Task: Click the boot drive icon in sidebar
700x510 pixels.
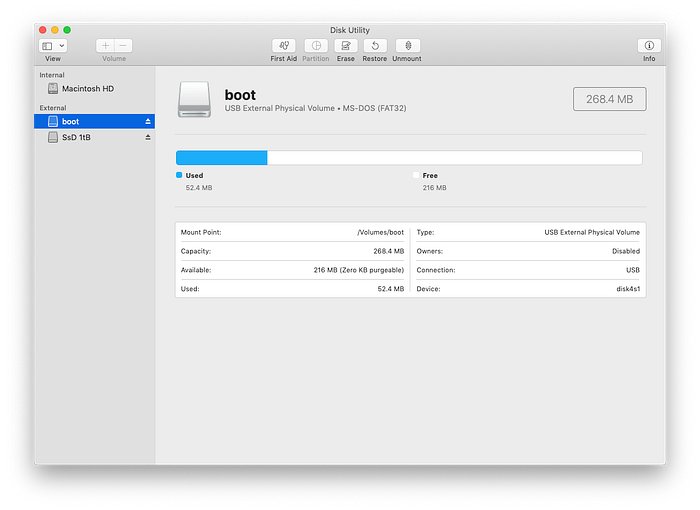Action: 53,121
